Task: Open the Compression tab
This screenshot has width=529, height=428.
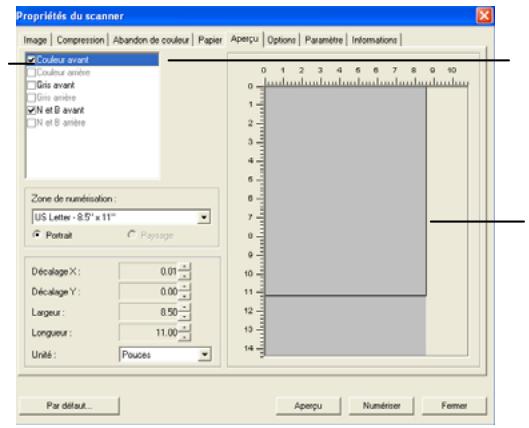Action: (x=80, y=40)
